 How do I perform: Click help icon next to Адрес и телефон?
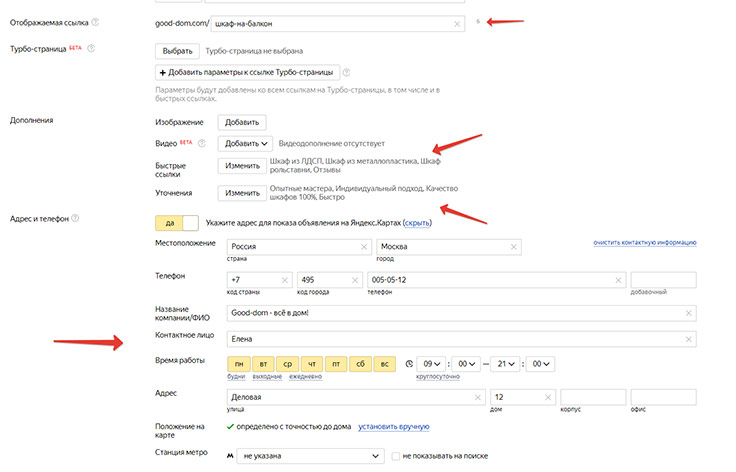coord(75,219)
